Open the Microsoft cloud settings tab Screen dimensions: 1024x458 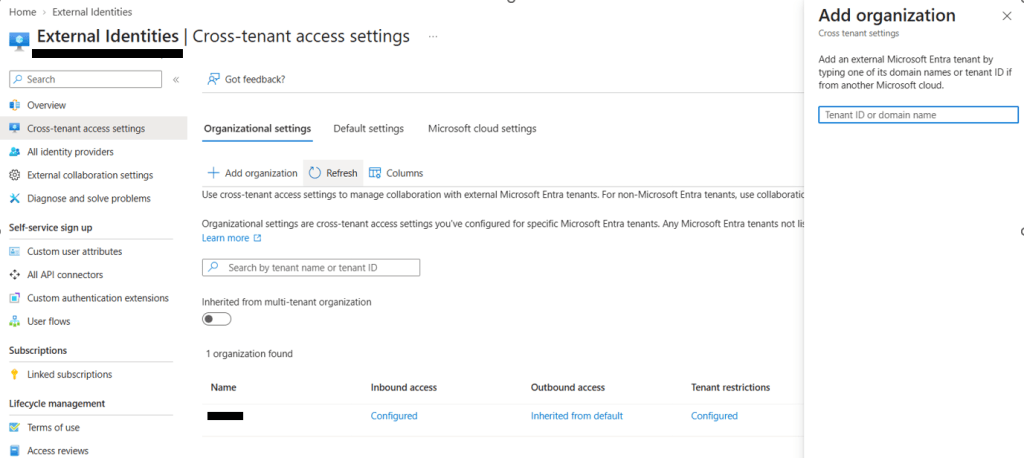[x=482, y=129]
